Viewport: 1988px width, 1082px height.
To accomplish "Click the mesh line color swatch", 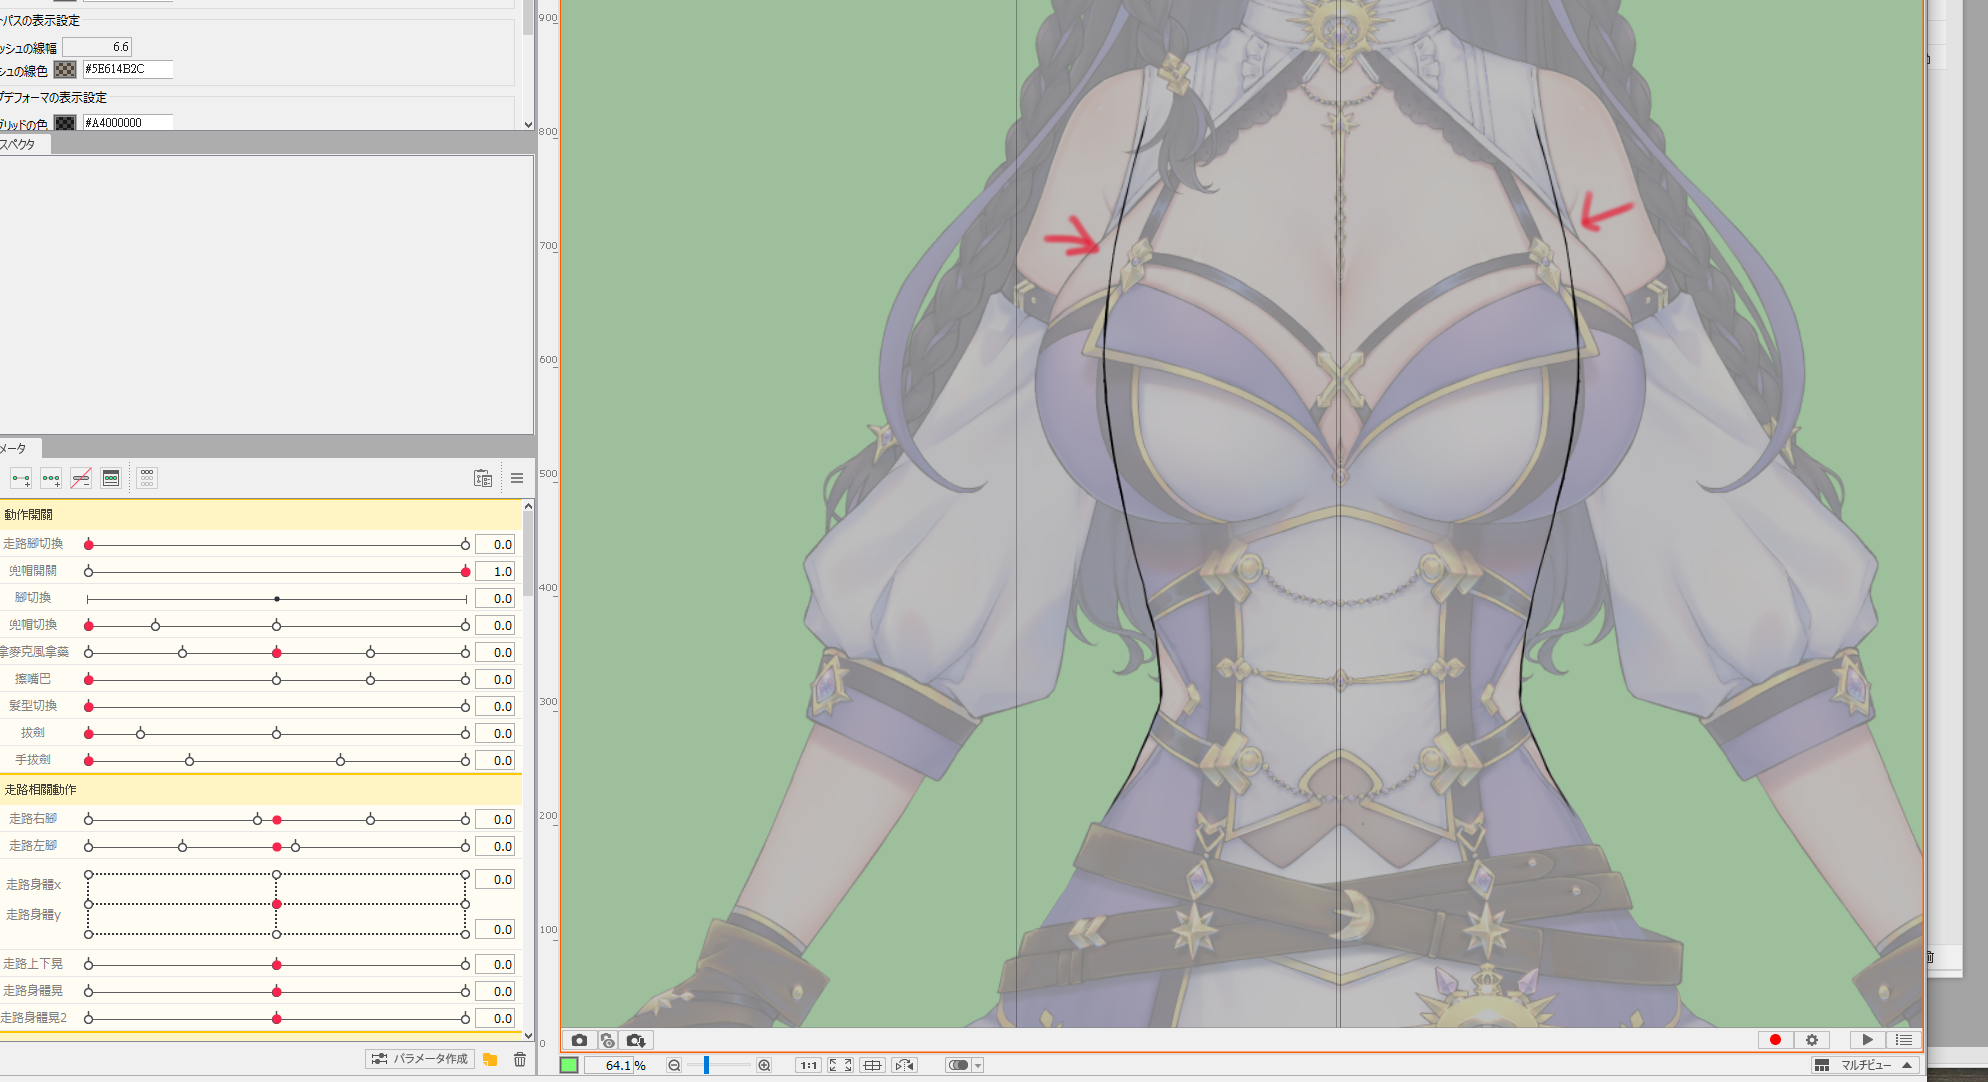I will (65, 70).
